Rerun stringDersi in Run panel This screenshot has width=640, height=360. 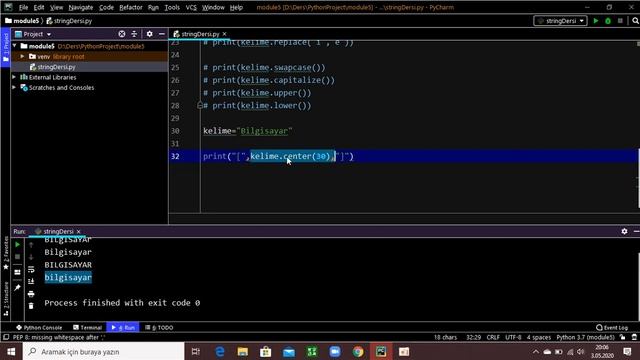18,244
